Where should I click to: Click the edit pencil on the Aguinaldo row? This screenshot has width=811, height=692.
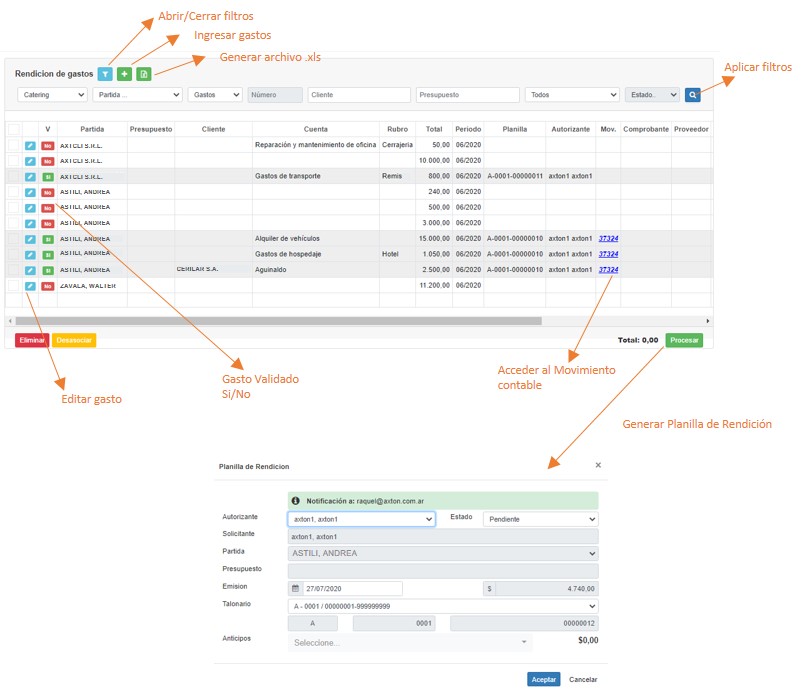30,270
